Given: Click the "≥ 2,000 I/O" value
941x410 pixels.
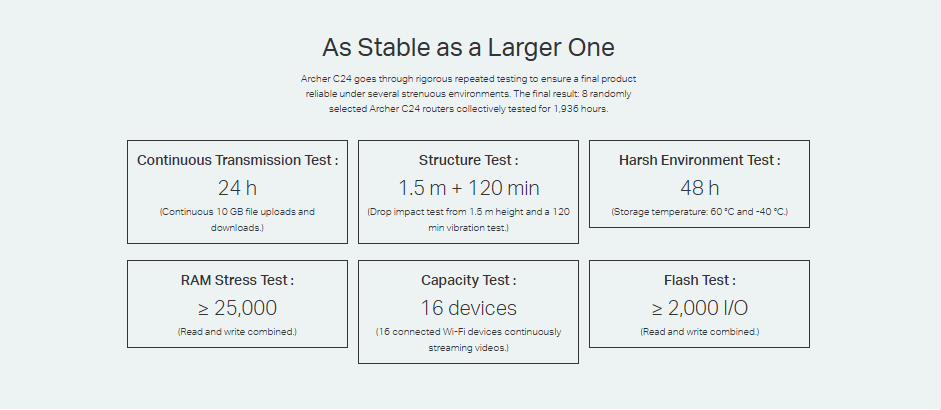Looking at the screenshot, I should (699, 308).
